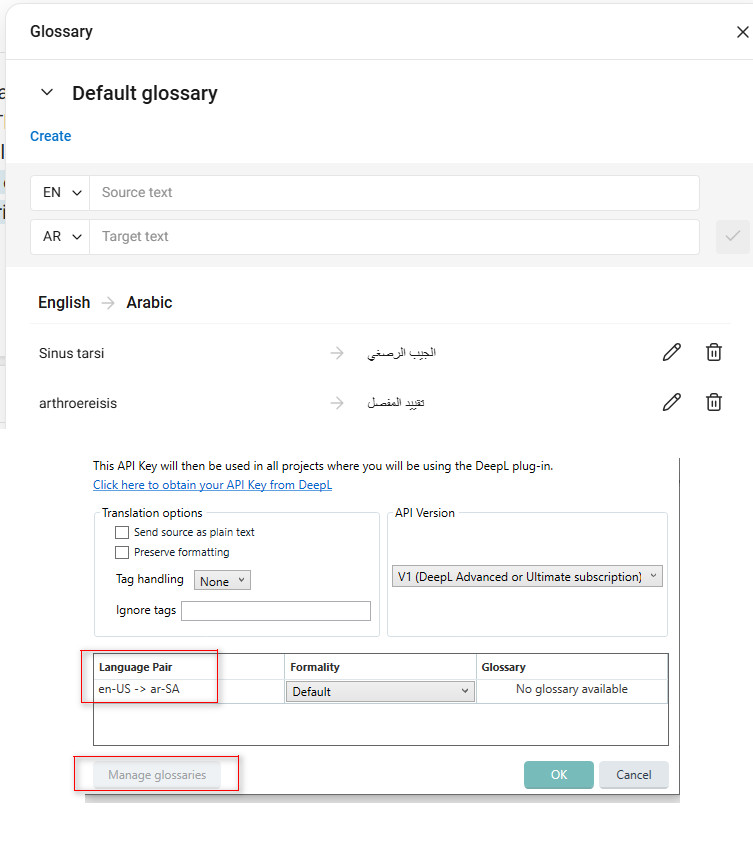Open the EN source language dropdown
753x857 pixels.
[60, 192]
